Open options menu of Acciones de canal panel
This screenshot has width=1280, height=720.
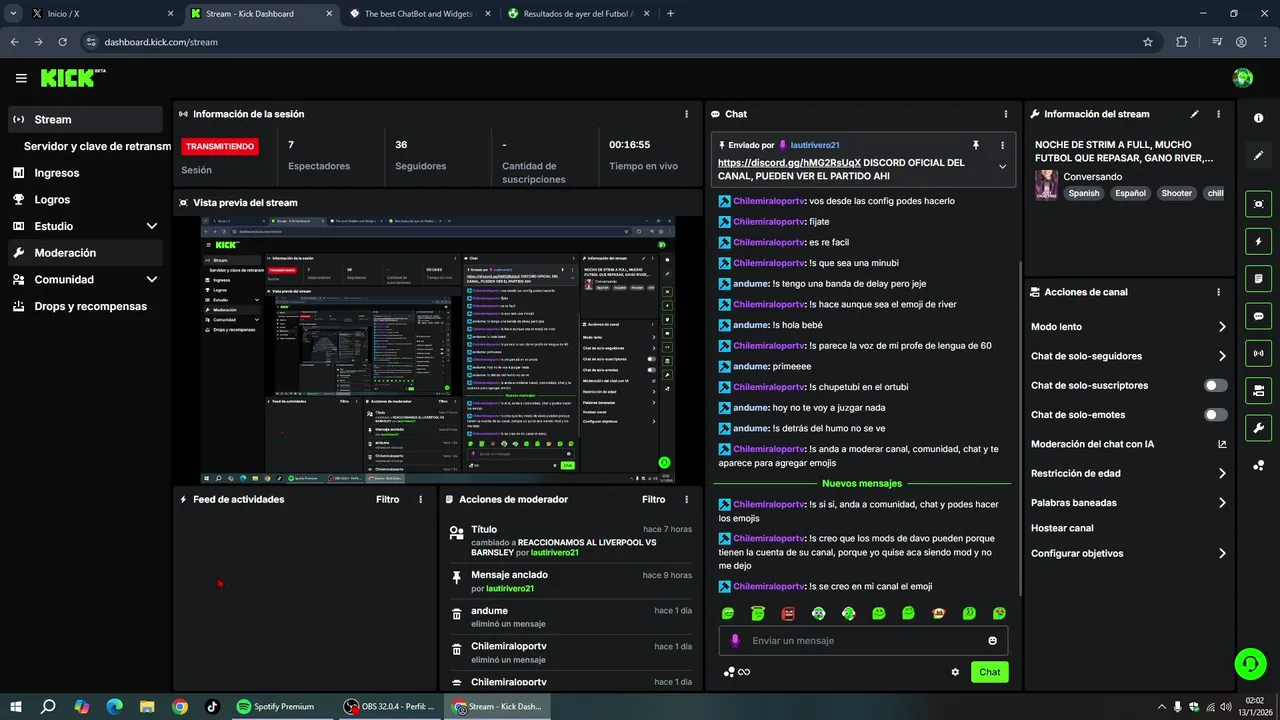pyautogui.click(x=1218, y=292)
